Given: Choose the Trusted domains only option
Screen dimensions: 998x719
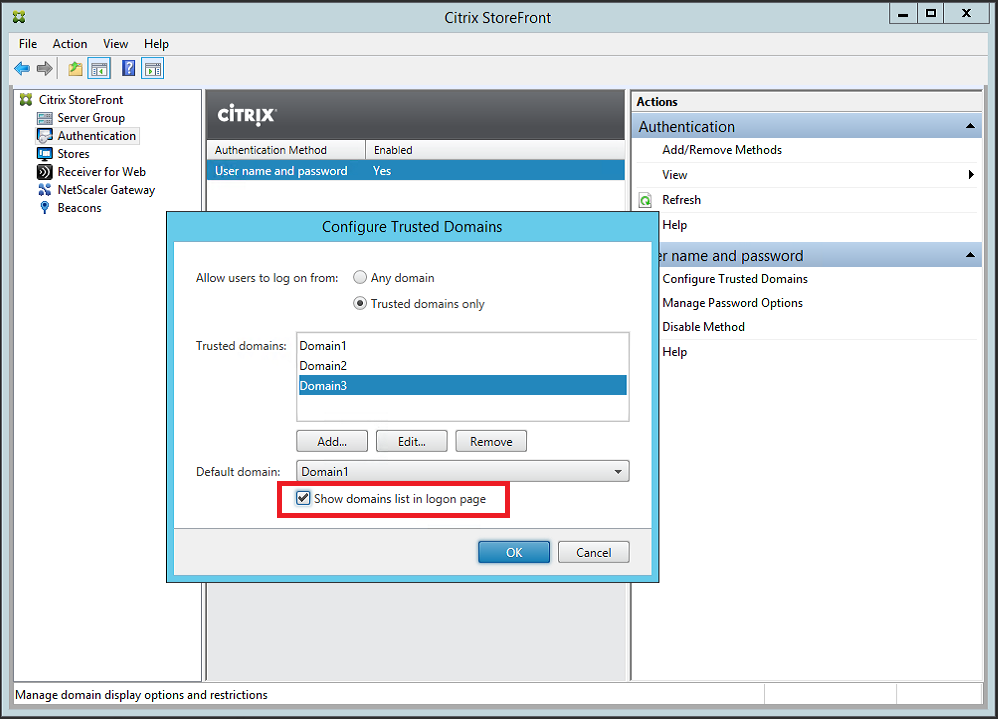Looking at the screenshot, I should tap(360, 303).
